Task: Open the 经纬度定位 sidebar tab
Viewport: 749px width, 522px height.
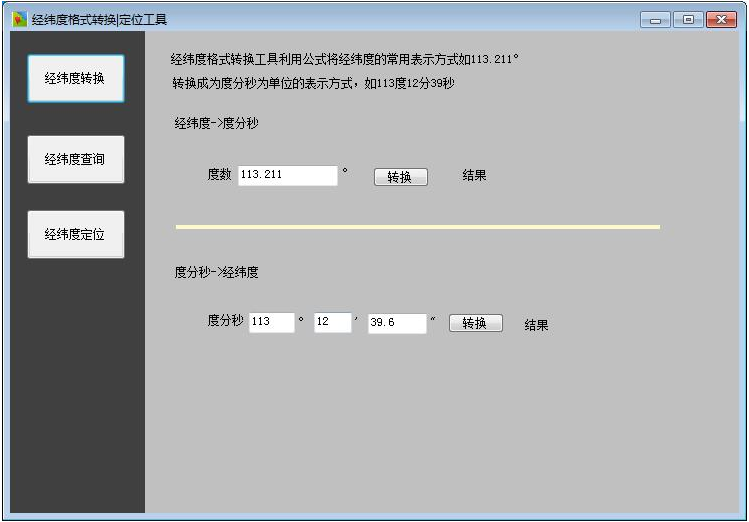Action: tap(76, 234)
